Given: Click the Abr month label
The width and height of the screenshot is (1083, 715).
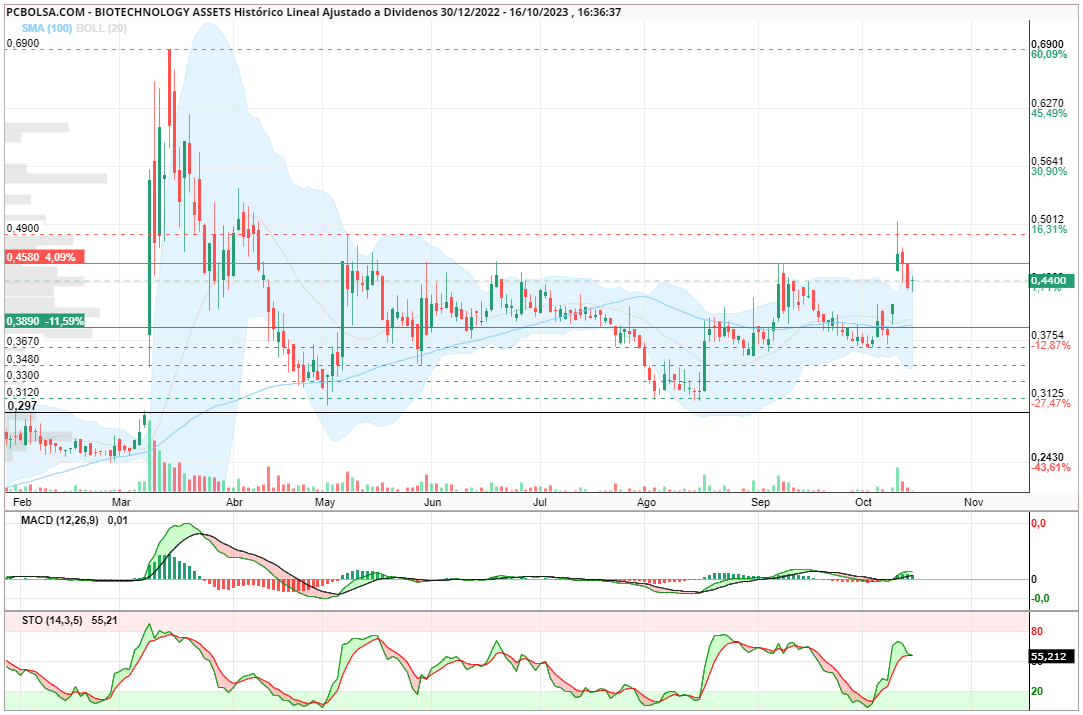Looking at the screenshot, I should tap(235, 502).
